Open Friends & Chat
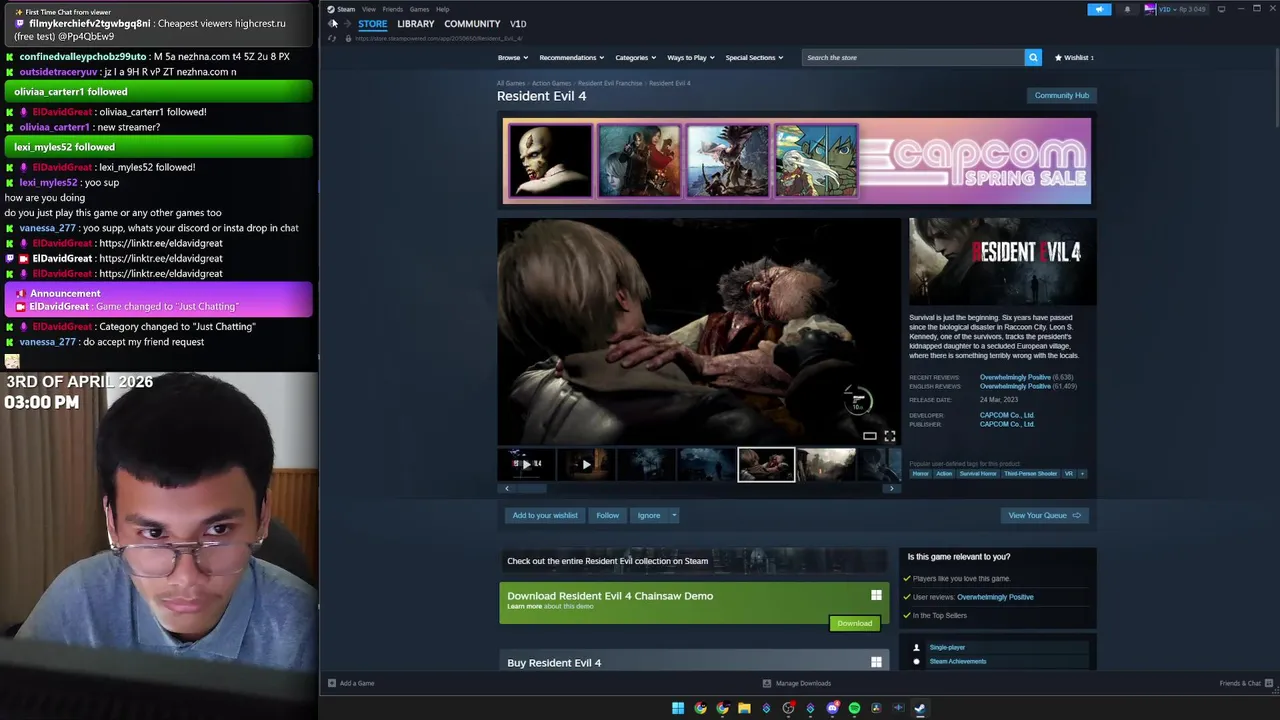Viewport: 1280px width, 720px height. pyautogui.click(x=1245, y=683)
